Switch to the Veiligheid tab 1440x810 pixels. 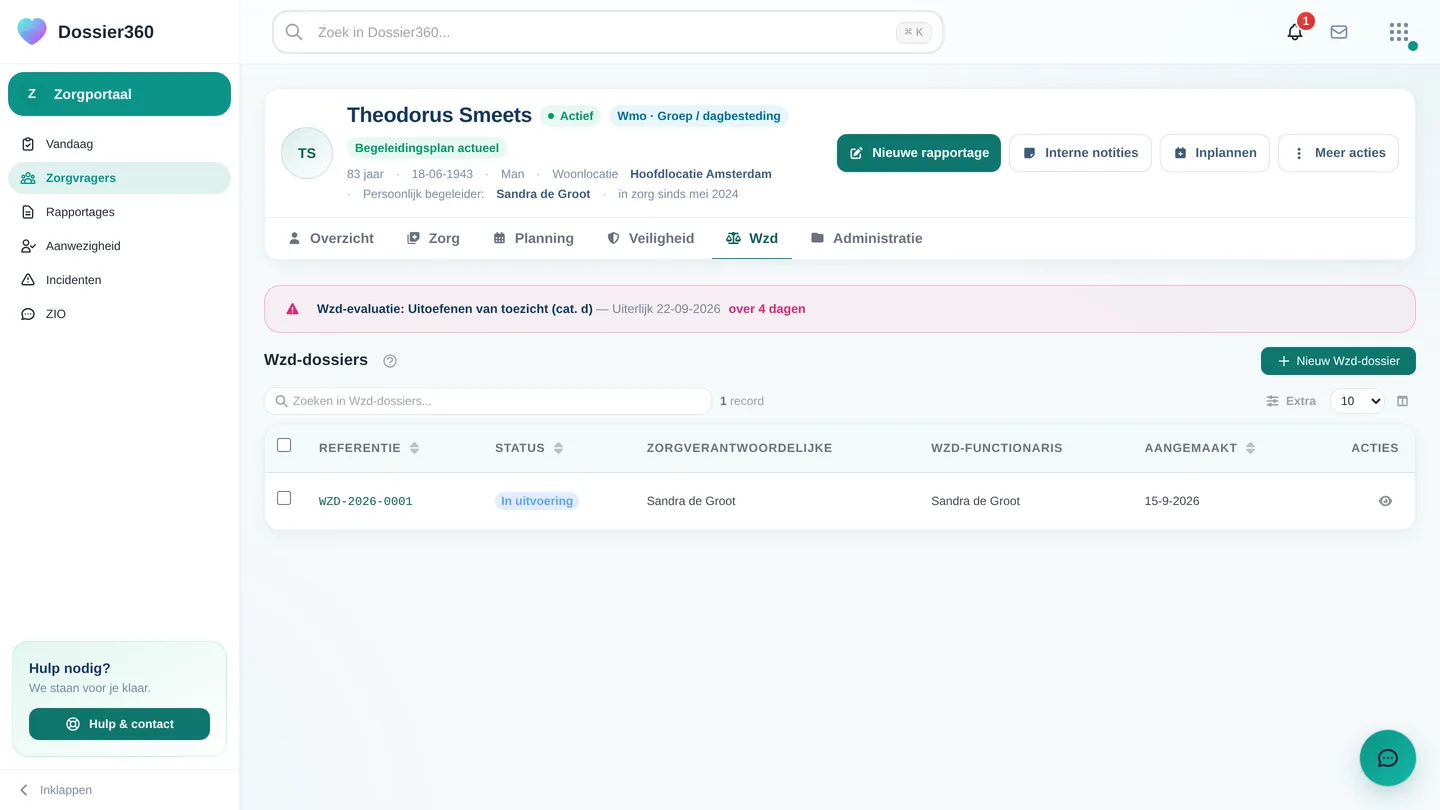[650, 238]
